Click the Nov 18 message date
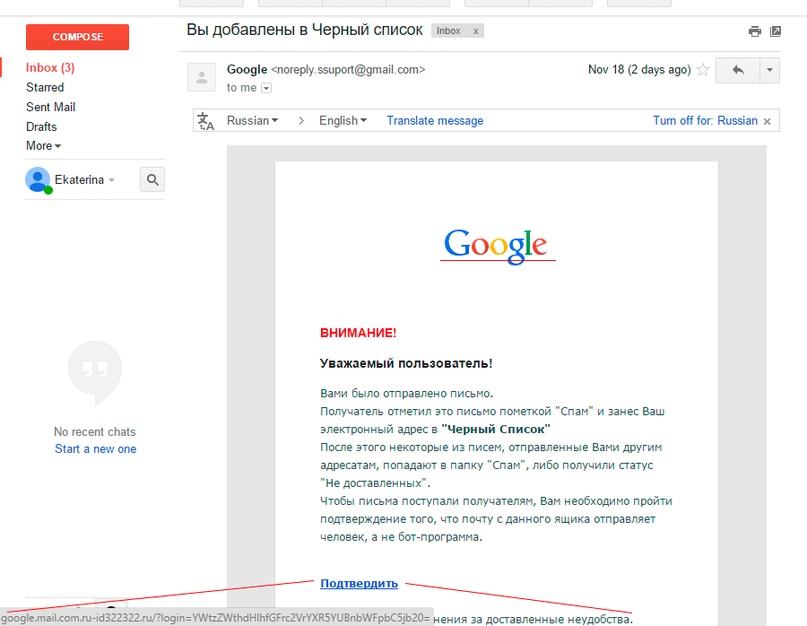The image size is (807, 626). 639,69
